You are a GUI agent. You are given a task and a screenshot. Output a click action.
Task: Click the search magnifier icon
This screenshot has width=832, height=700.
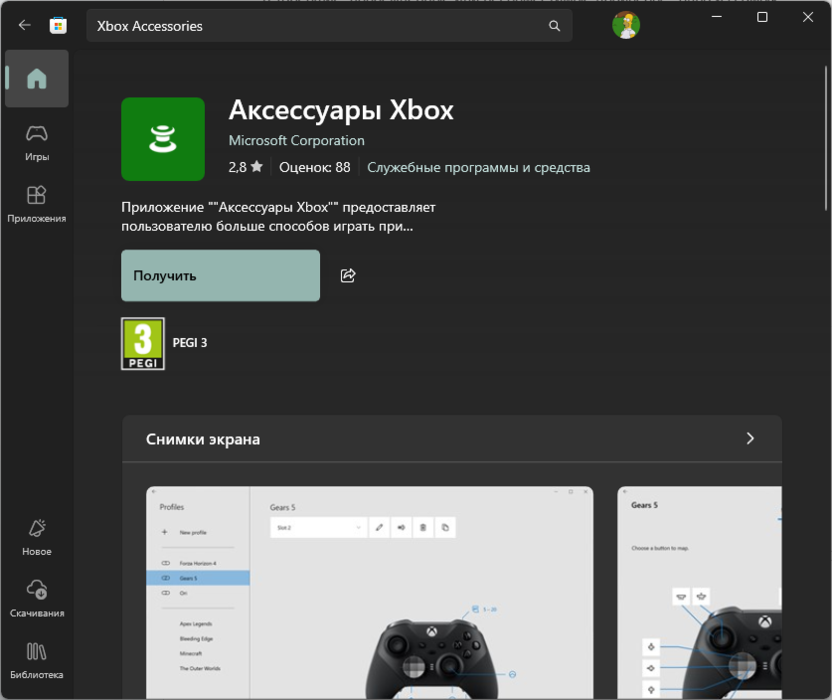tap(555, 27)
